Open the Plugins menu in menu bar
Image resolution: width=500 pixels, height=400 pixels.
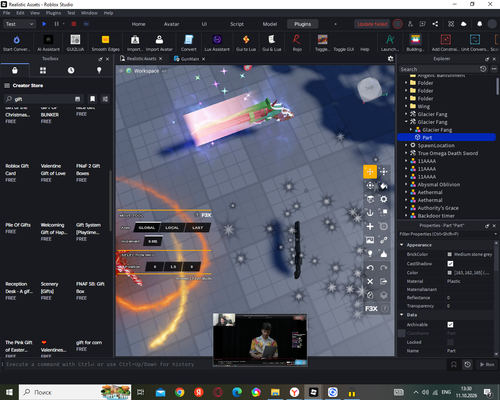pos(53,13)
